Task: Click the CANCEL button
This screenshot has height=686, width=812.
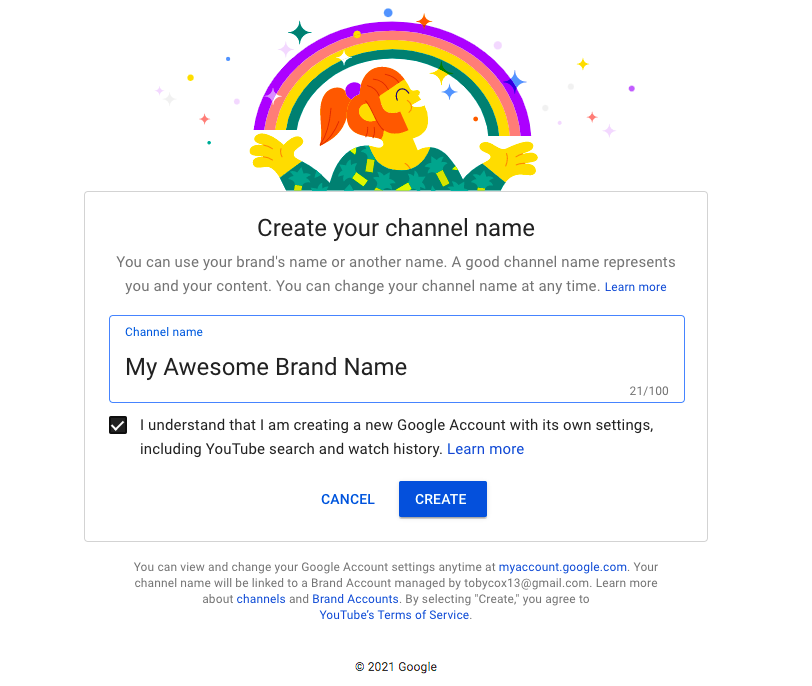Action: coord(347,499)
